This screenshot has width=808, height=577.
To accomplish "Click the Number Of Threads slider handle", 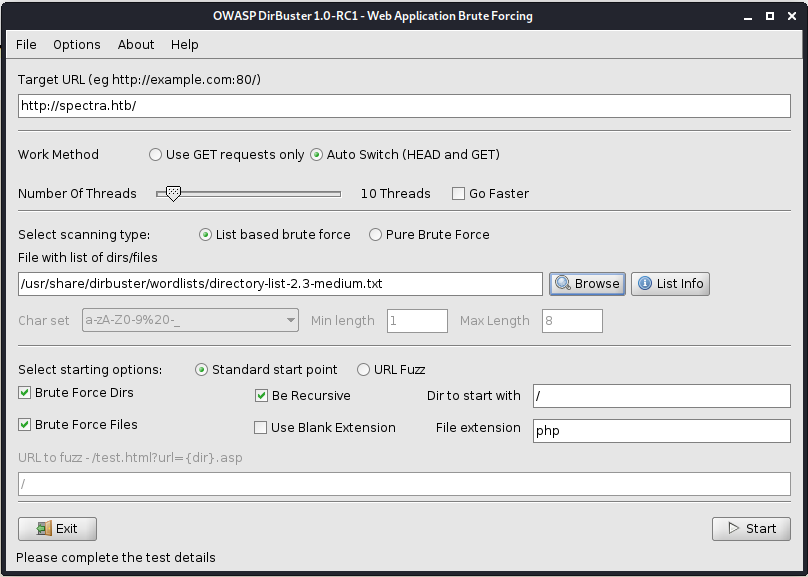I will 174,194.
